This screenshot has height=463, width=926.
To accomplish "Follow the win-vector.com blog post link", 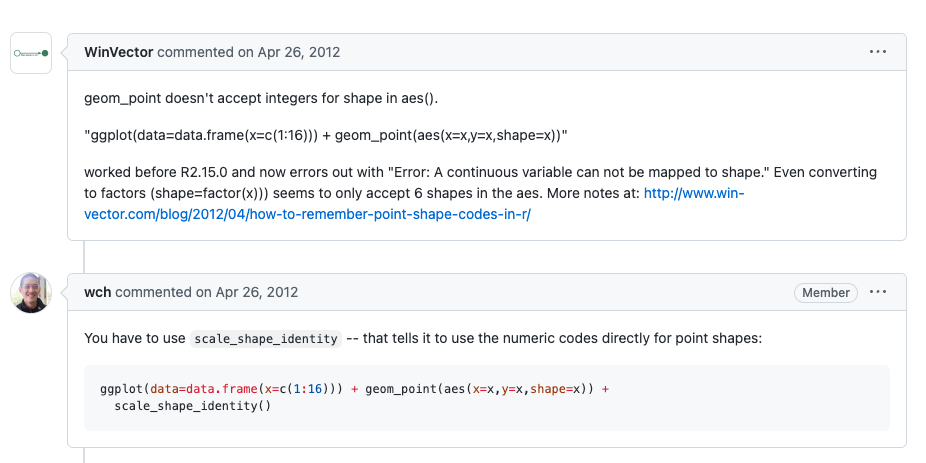I will 413,204.
